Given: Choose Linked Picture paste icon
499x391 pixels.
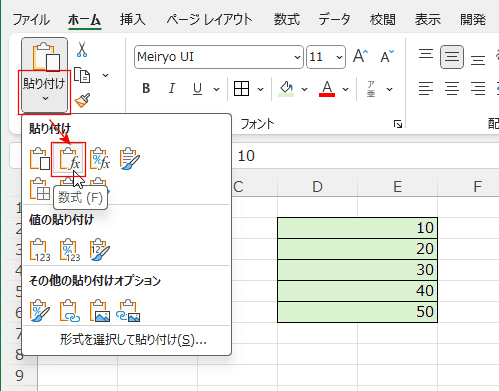Looking at the screenshot, I should click(128, 311).
